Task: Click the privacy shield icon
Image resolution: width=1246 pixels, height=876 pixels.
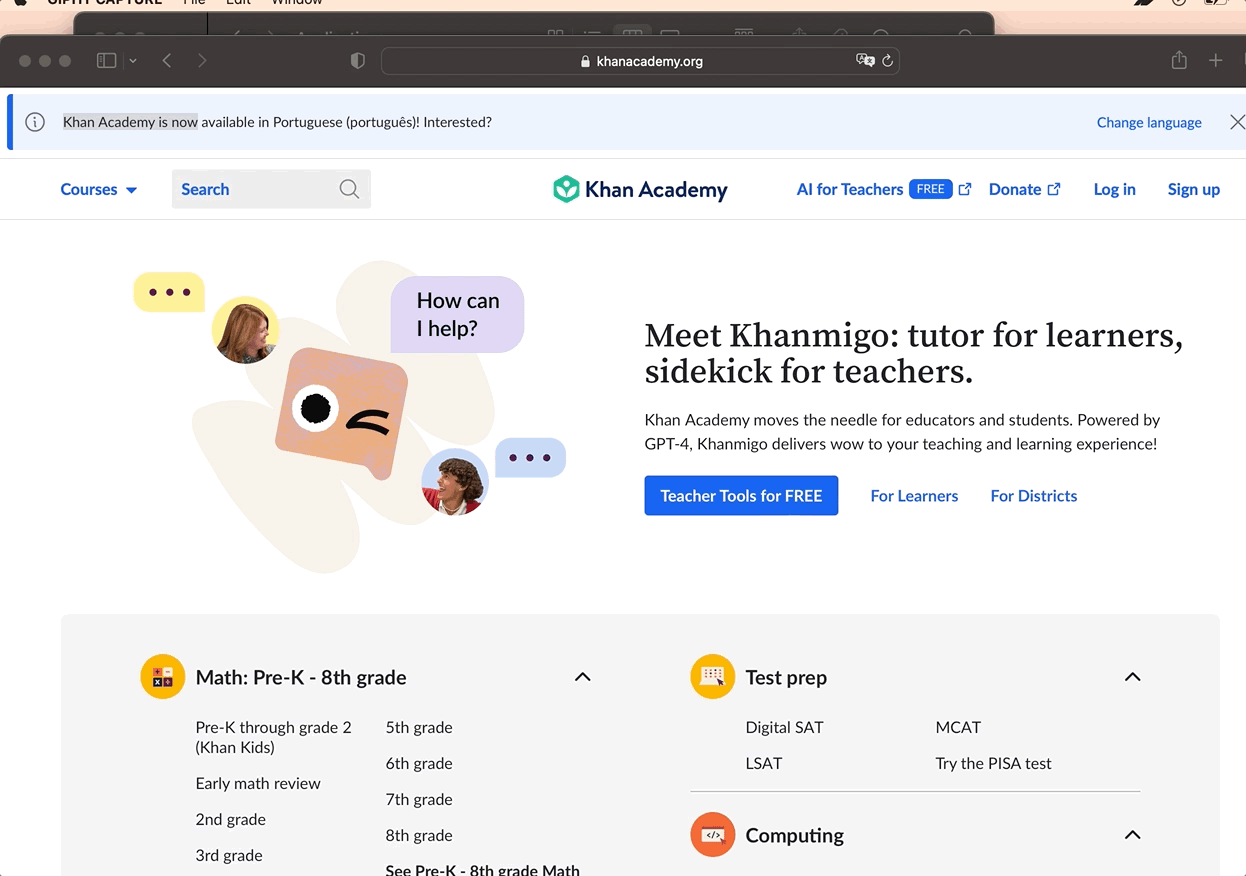Action: (358, 61)
